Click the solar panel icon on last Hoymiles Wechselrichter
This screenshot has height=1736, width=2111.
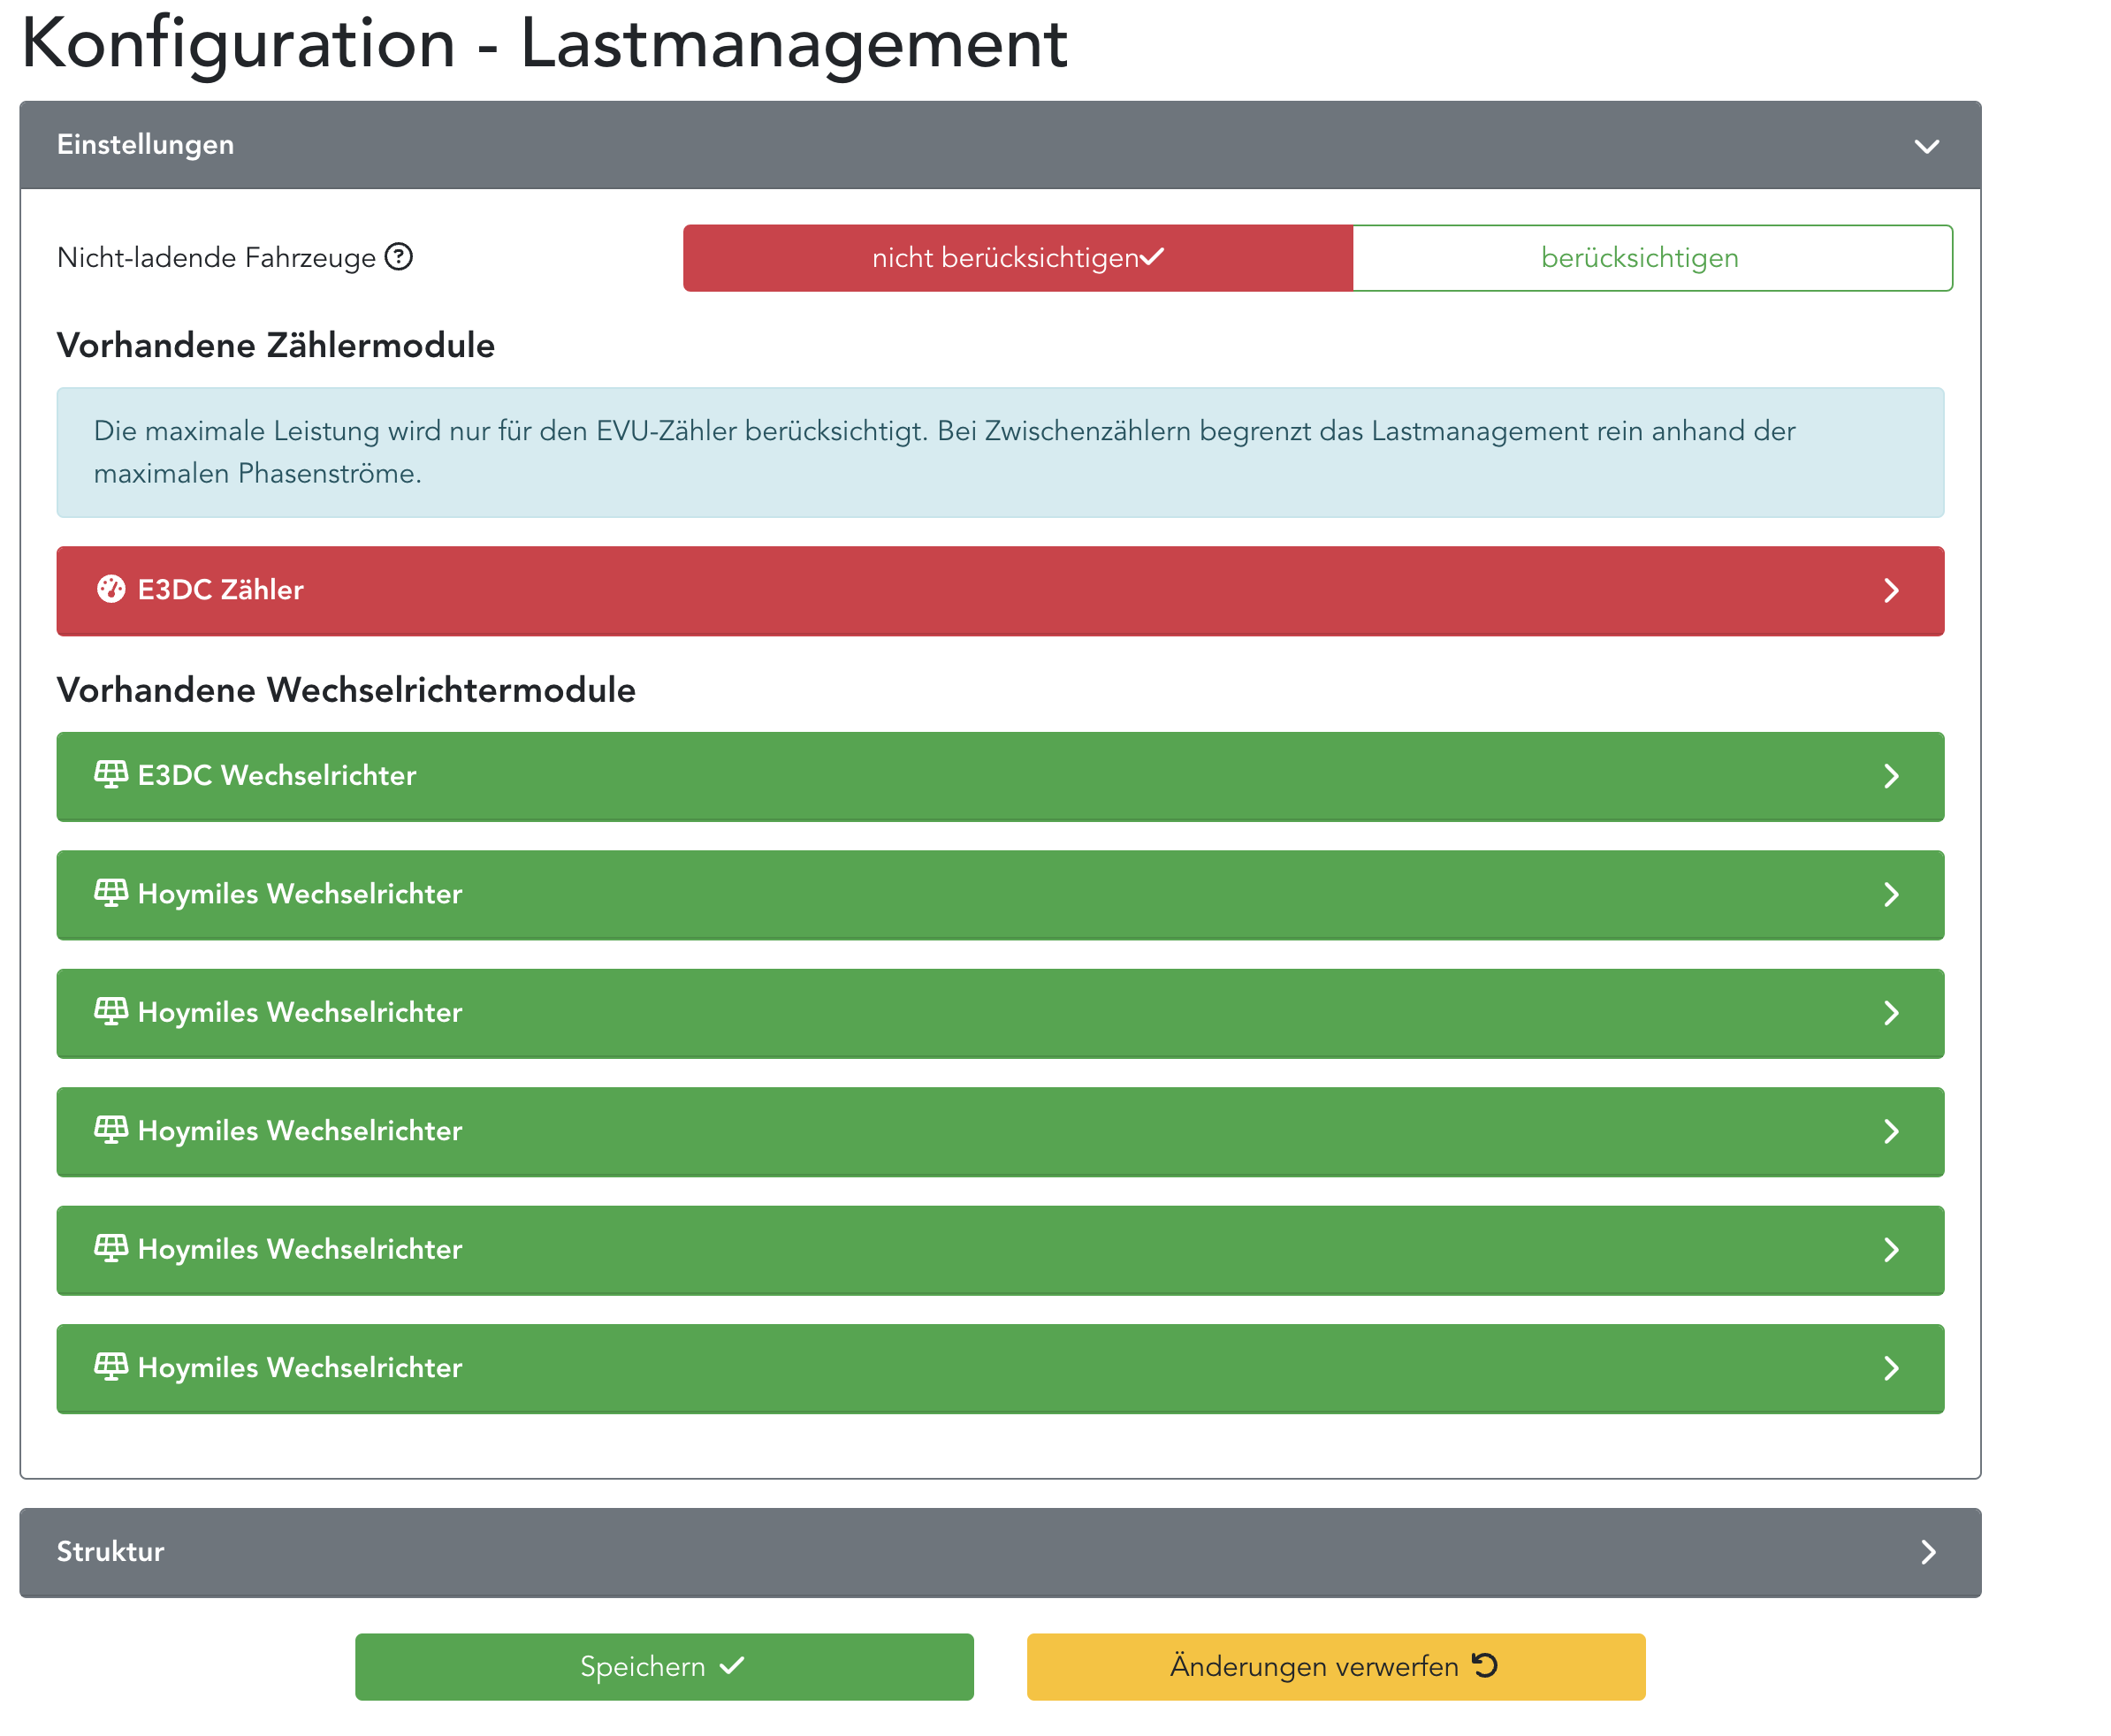tap(111, 1366)
